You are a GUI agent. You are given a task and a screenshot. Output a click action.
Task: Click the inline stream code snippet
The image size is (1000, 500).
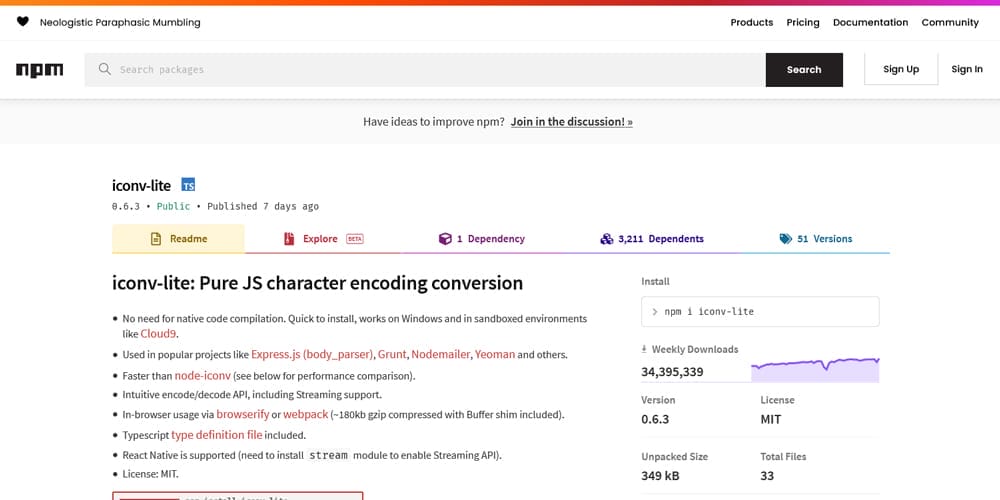pos(328,455)
